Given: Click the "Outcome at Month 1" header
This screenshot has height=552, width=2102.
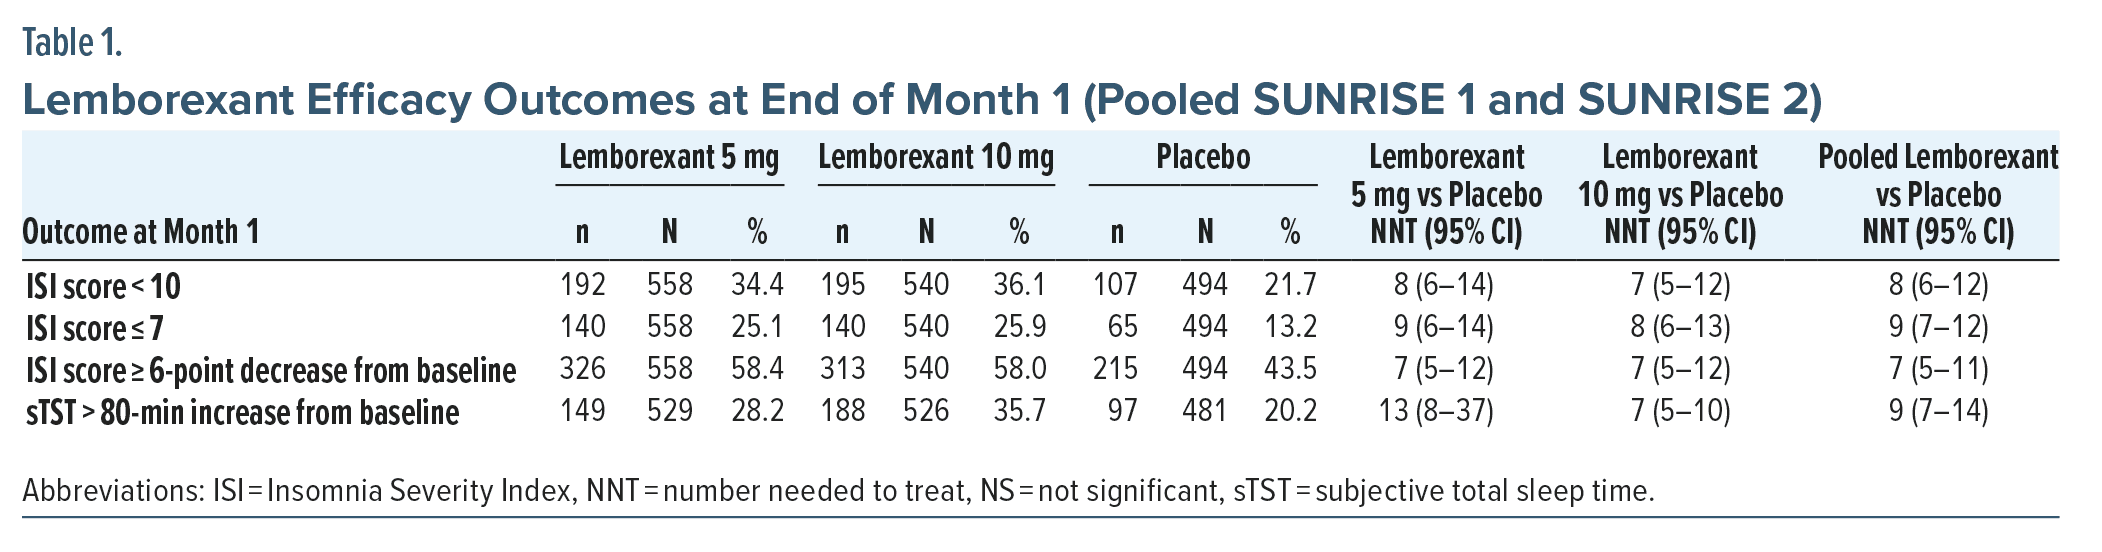Looking at the screenshot, I should [x=140, y=232].
